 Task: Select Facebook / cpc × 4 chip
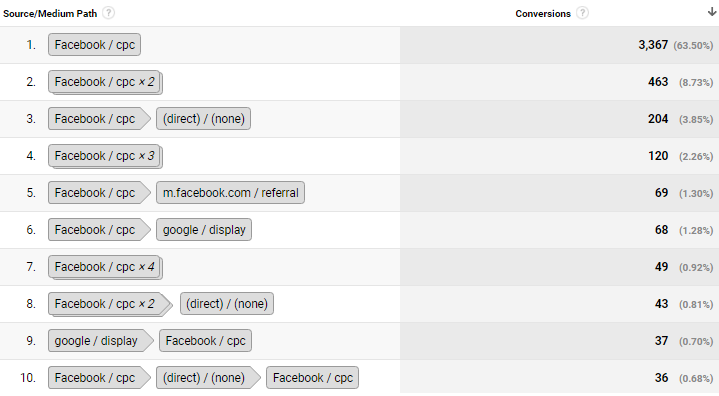105,267
